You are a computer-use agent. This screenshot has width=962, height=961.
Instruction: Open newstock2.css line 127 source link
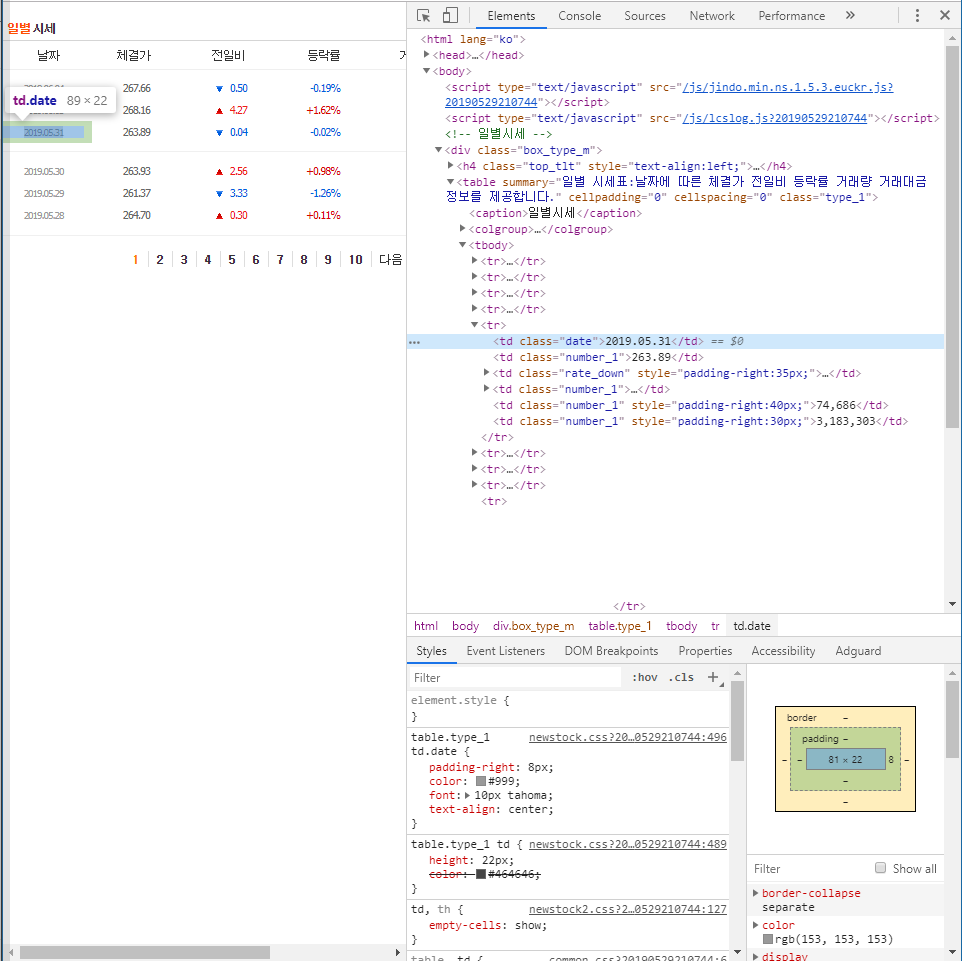628,909
